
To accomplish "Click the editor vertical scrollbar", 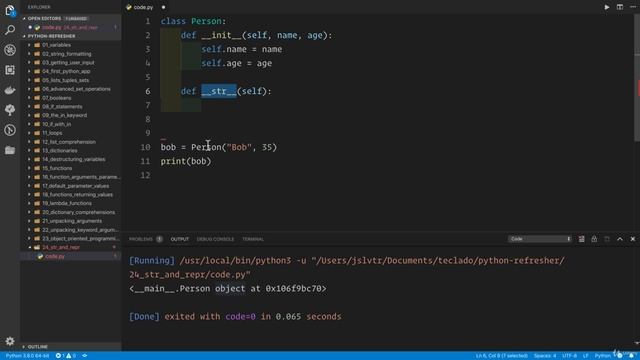I will 637,78.
